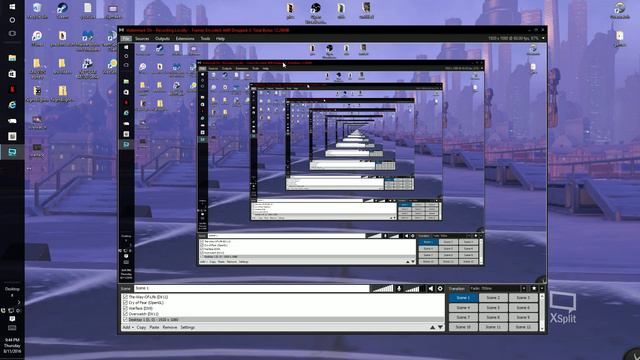Click Copy in the sources toolbar
Image resolution: width=640 pixels, height=360 pixels.
pyautogui.click(x=141, y=327)
